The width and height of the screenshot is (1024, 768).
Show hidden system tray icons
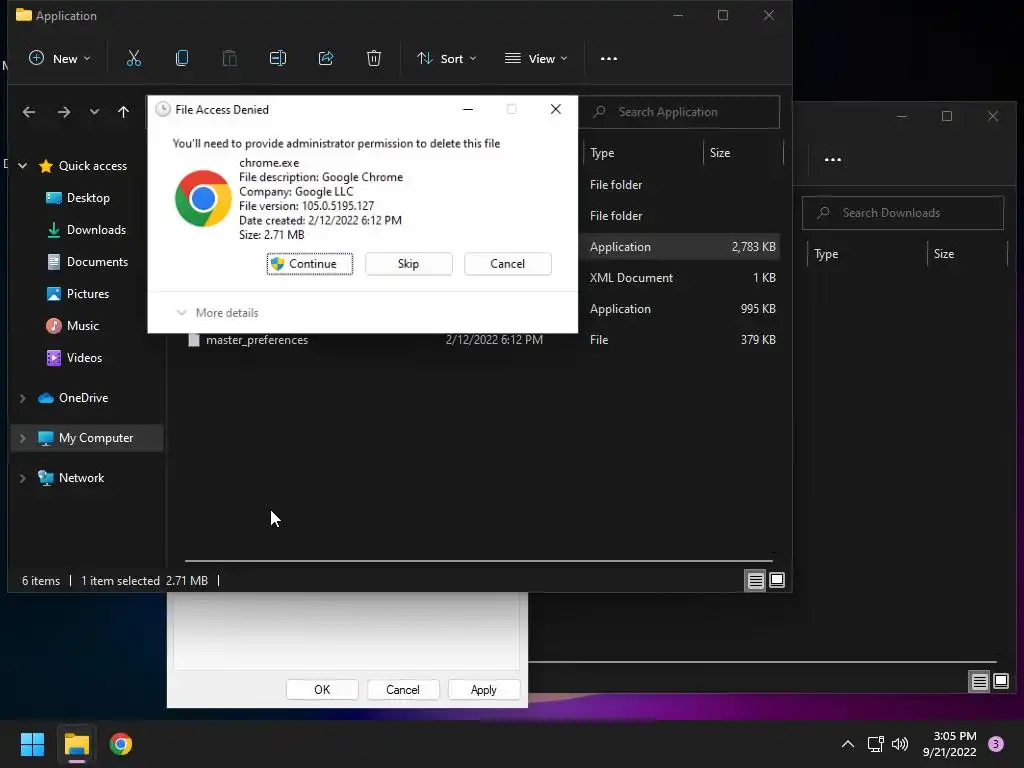tap(848, 744)
